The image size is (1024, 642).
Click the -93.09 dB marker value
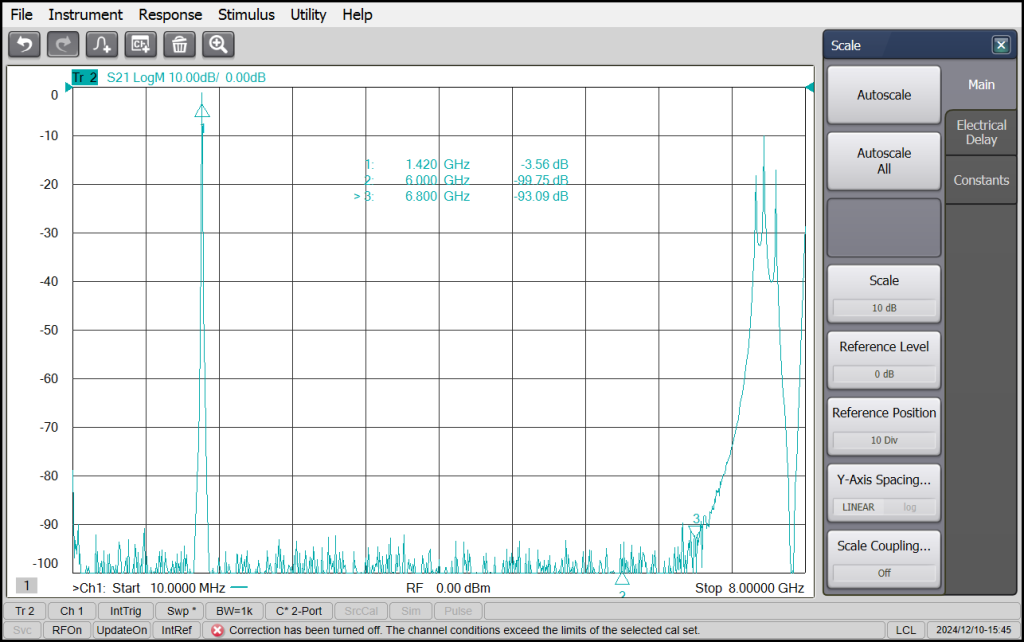(541, 196)
